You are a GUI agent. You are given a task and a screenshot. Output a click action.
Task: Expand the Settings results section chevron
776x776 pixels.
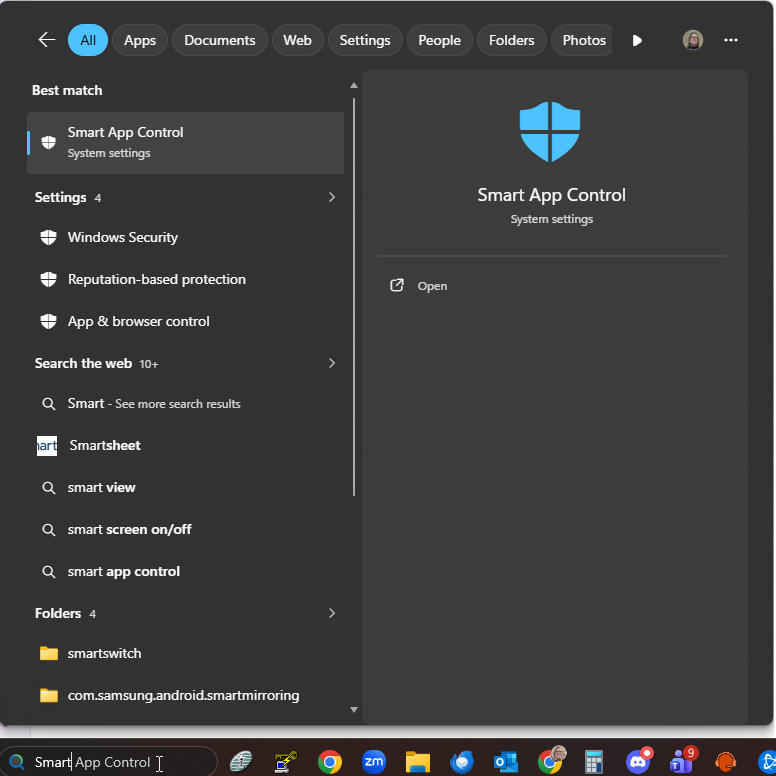point(332,197)
